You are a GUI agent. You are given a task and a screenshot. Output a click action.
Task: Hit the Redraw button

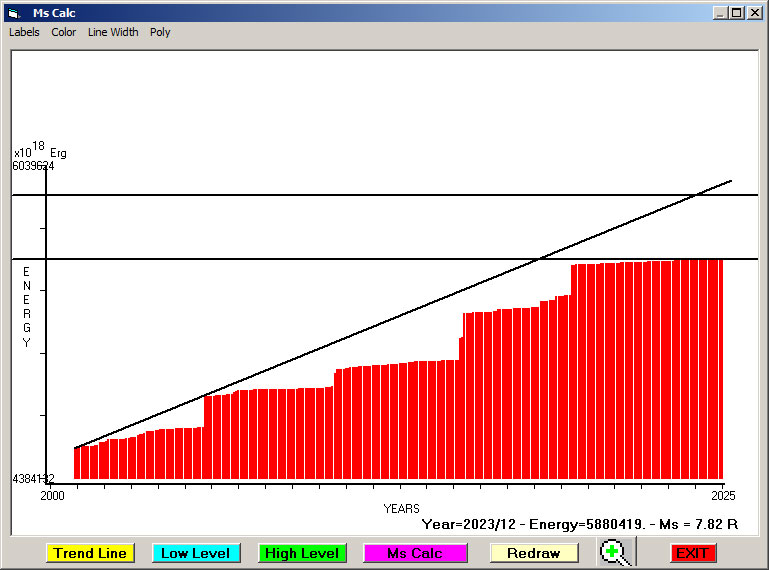point(533,553)
